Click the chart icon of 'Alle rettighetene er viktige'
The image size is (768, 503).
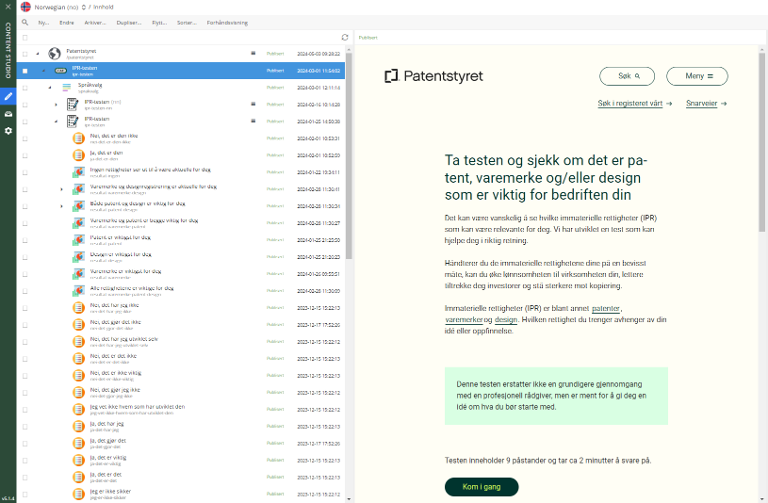pos(78,290)
